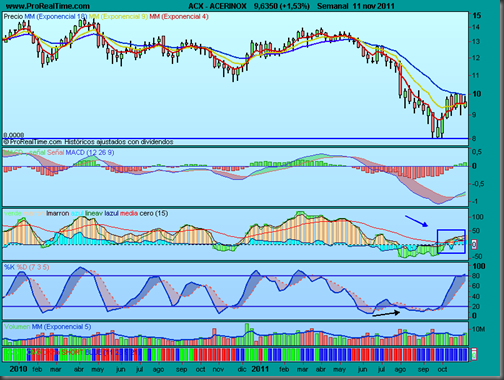Image resolution: width=504 pixels, height=380 pixels.
Task: Select the cero (15) legend label
Action: tap(154, 213)
